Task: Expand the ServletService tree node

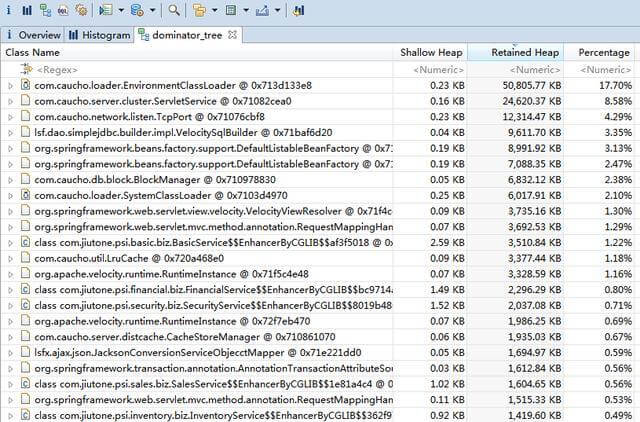Action: [11, 101]
